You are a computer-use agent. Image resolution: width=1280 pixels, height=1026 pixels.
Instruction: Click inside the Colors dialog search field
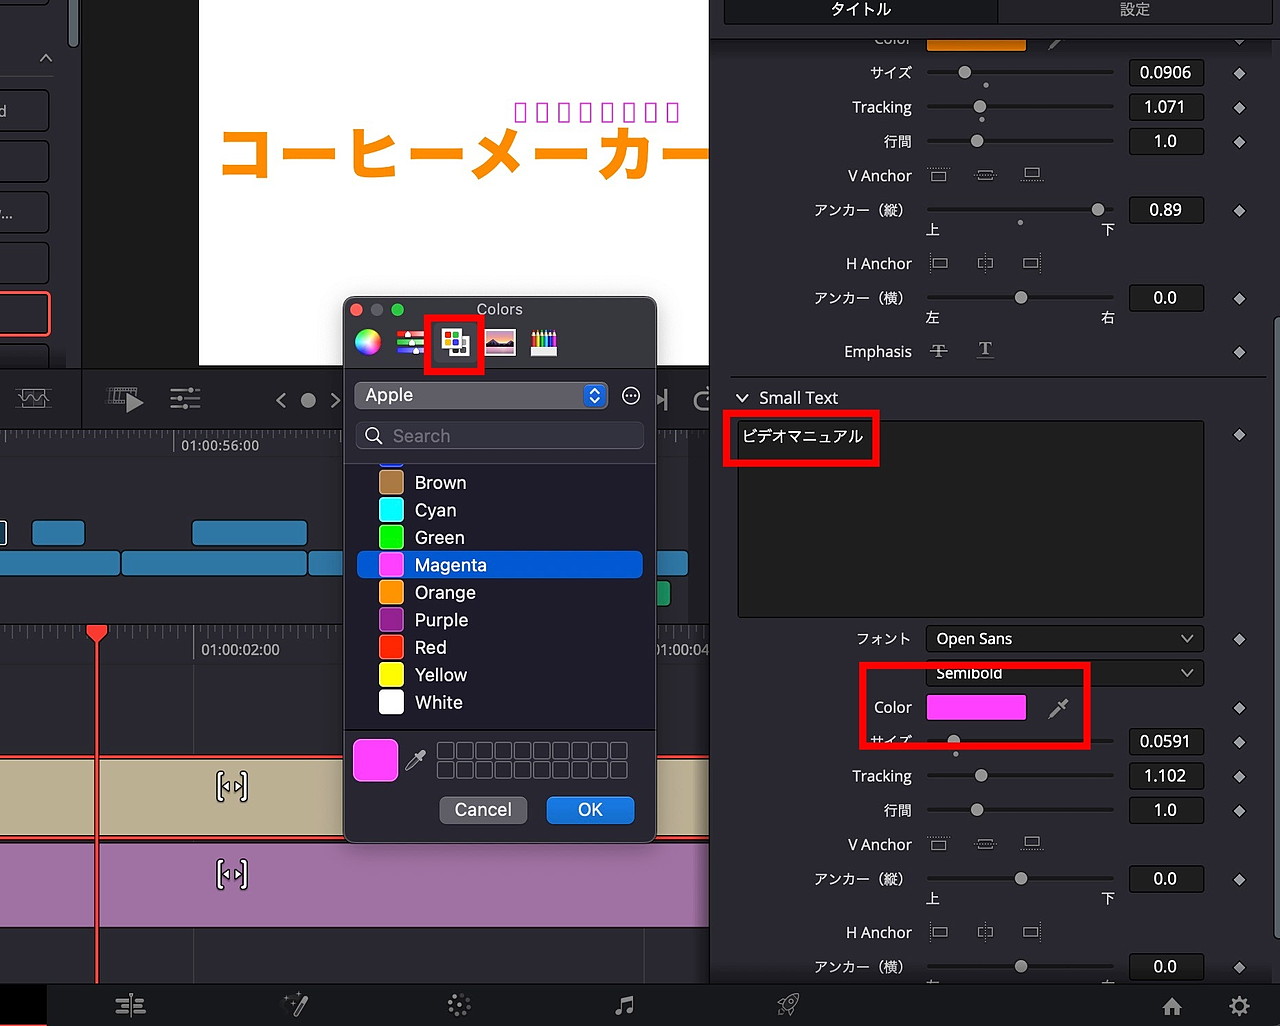pos(499,435)
